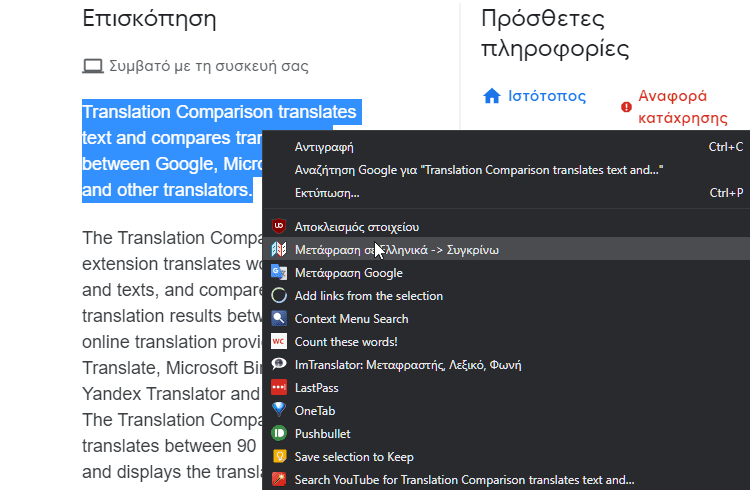Select Search YouTube for Translation Comparison entry
The width and height of the screenshot is (750, 490).
(x=506, y=479)
